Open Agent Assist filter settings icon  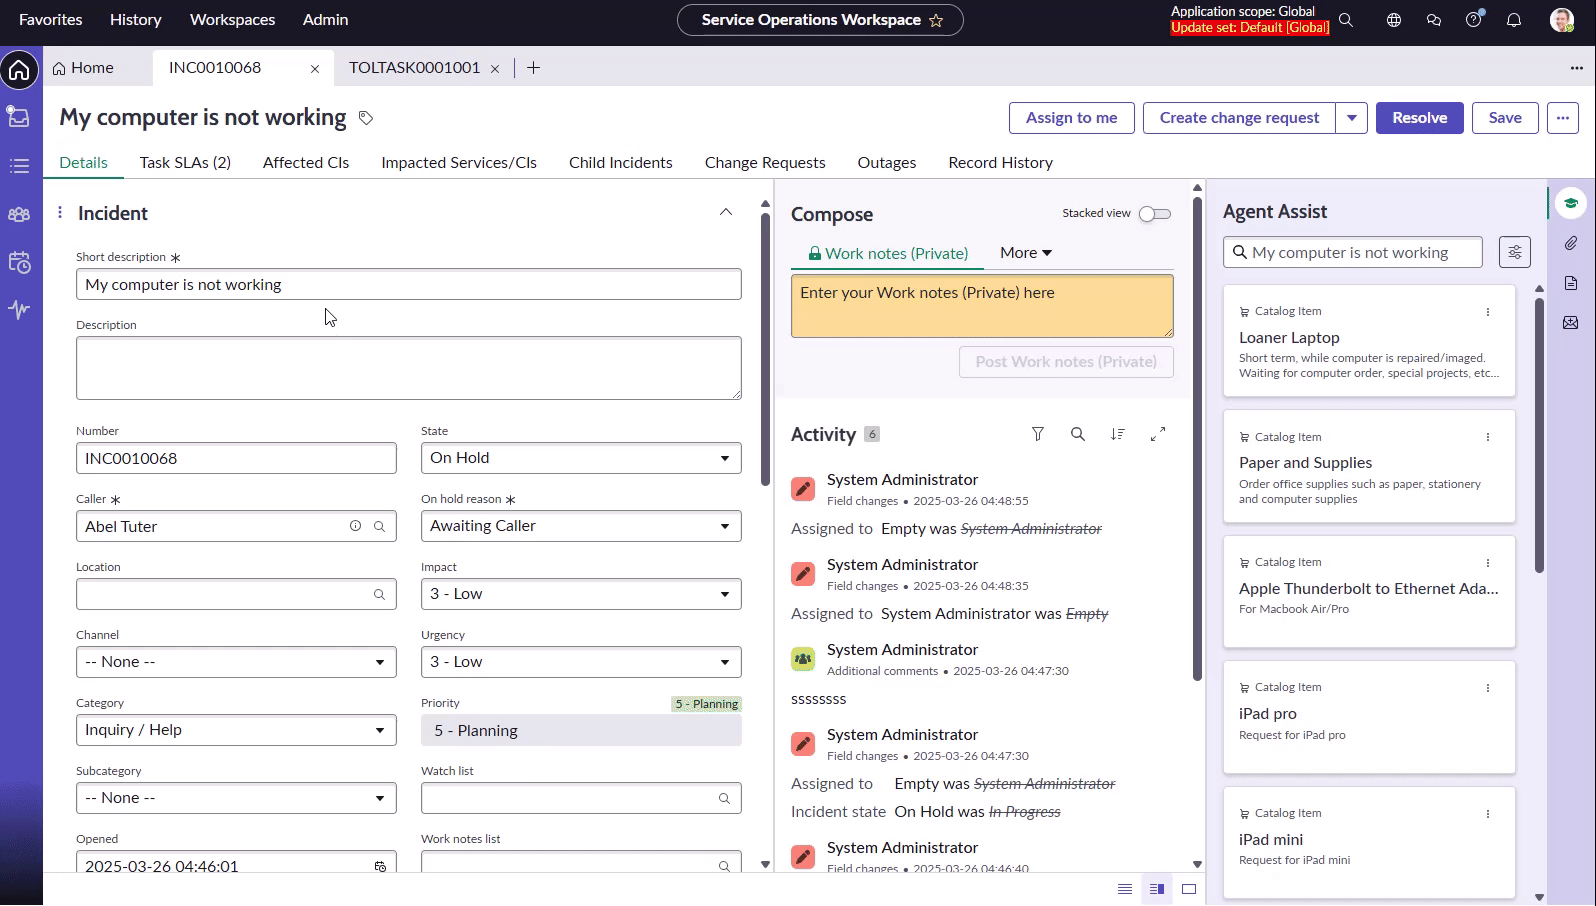tap(1514, 253)
